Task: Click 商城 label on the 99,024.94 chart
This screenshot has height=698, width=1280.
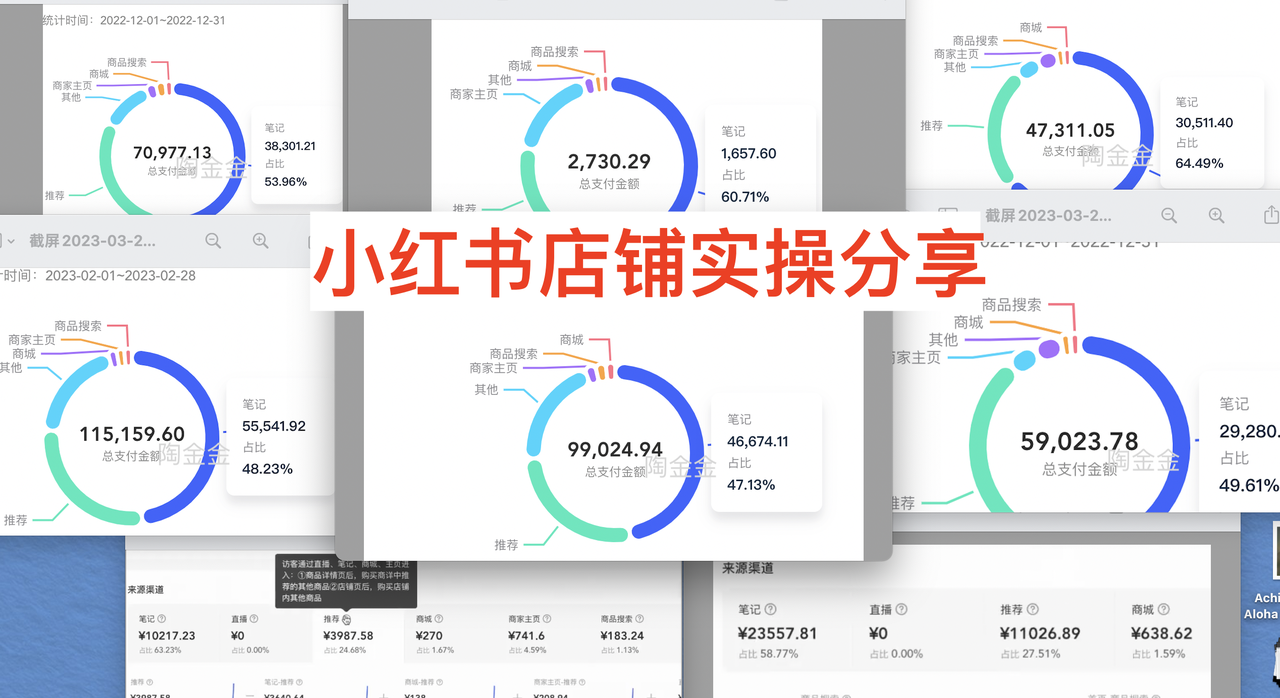Action: click(572, 340)
